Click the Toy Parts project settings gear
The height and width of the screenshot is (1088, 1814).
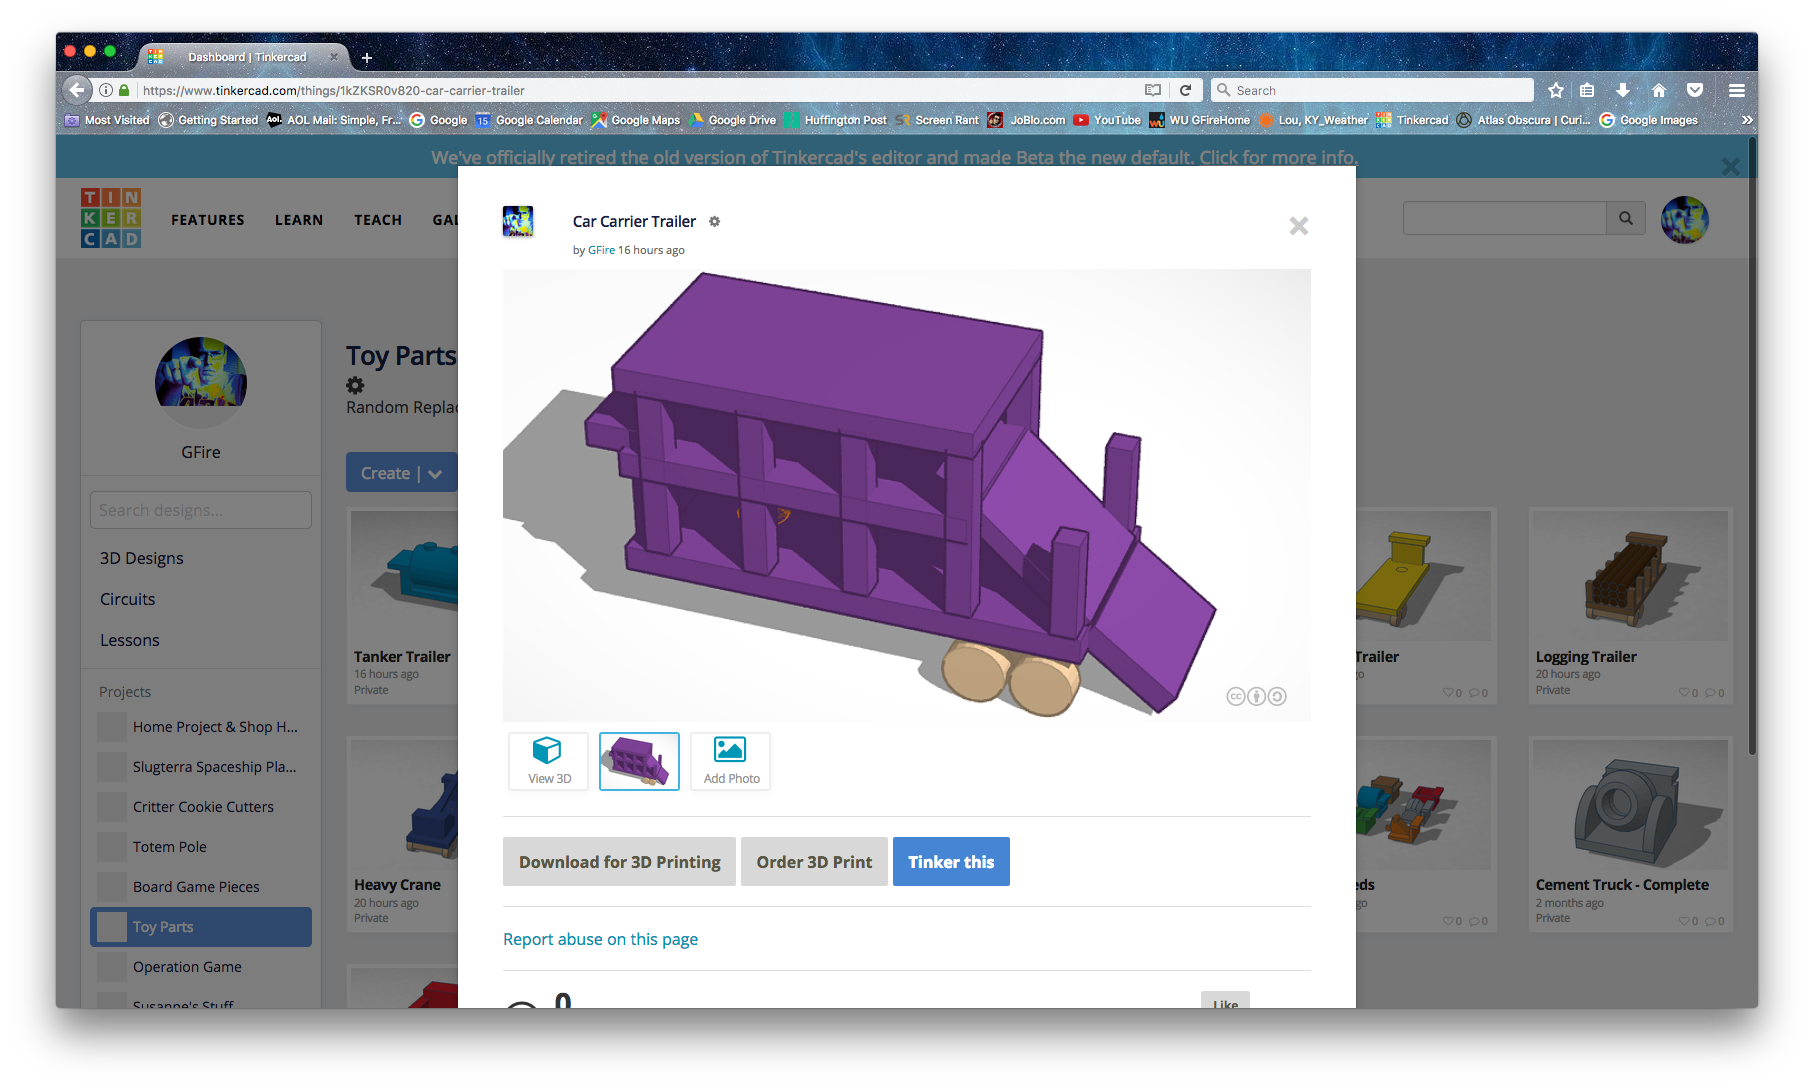pos(355,385)
